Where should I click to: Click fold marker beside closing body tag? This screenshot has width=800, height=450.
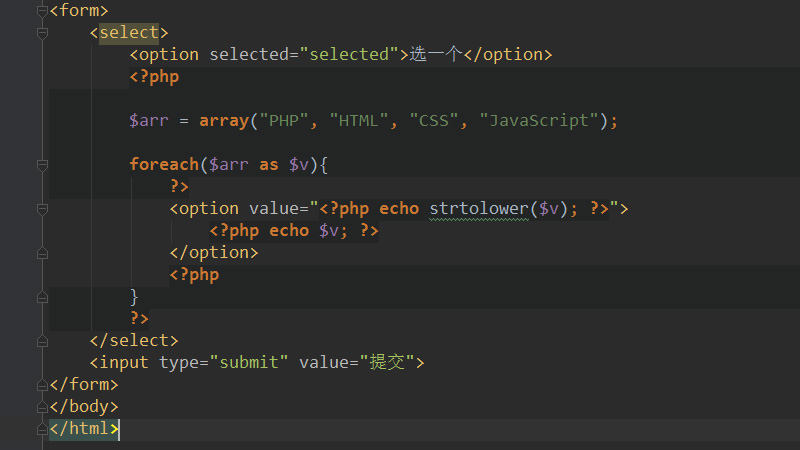pyautogui.click(x=42, y=406)
